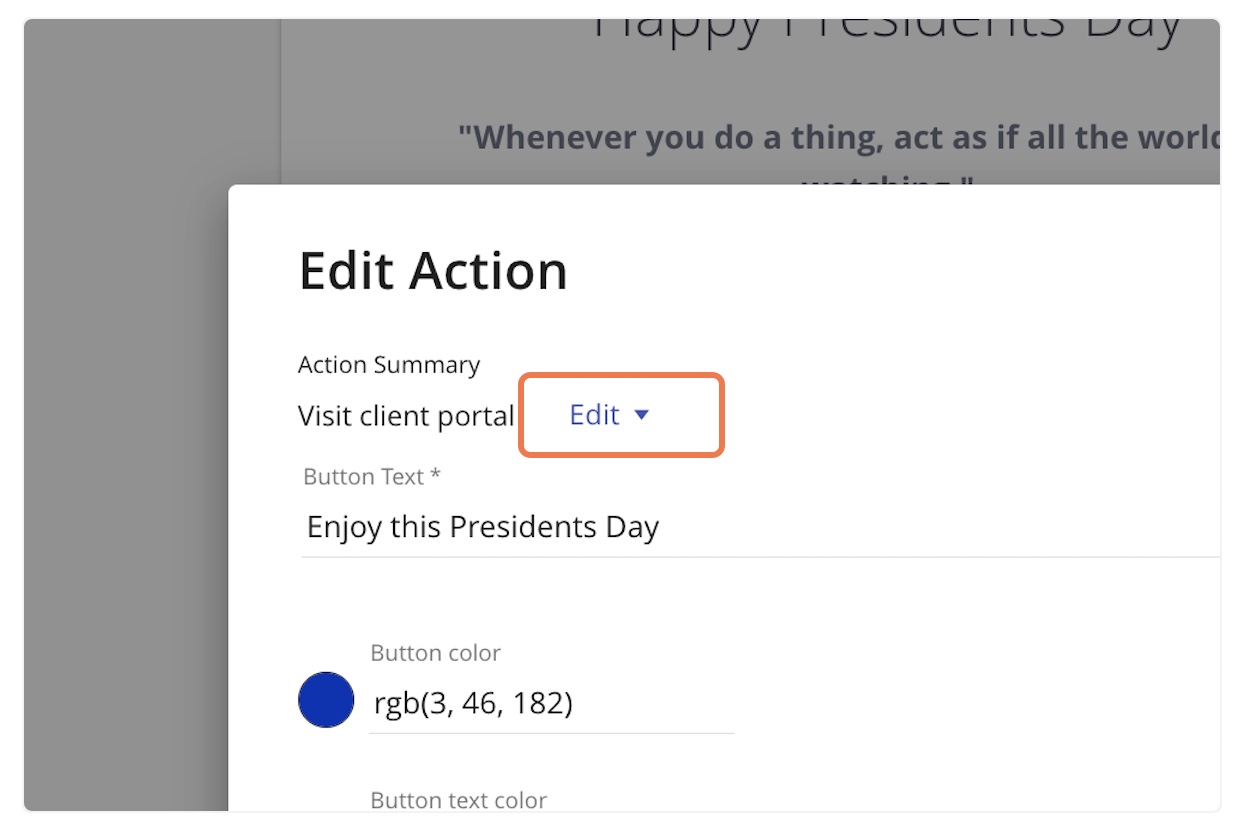
Task: Click the underline beneath the Button Text input
Action: (760, 557)
